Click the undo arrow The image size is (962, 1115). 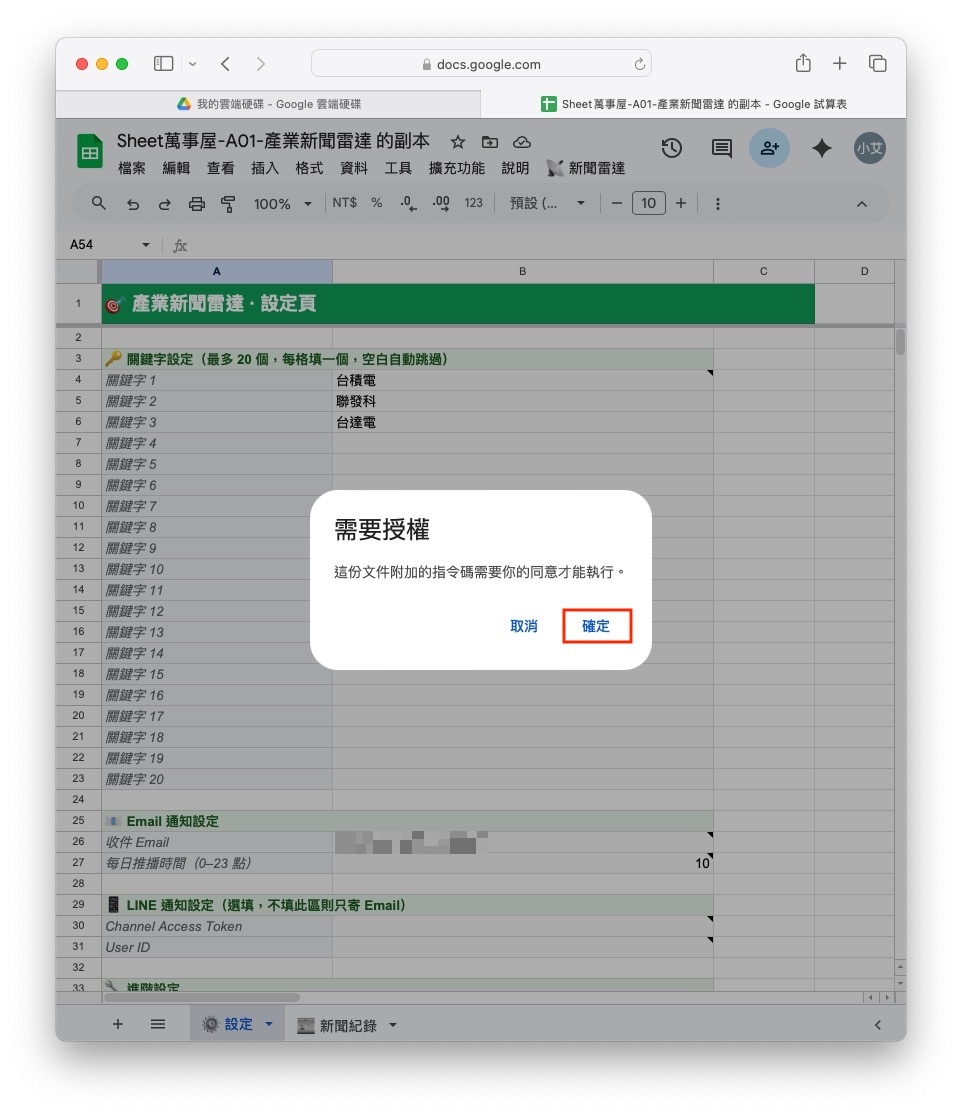pos(133,204)
